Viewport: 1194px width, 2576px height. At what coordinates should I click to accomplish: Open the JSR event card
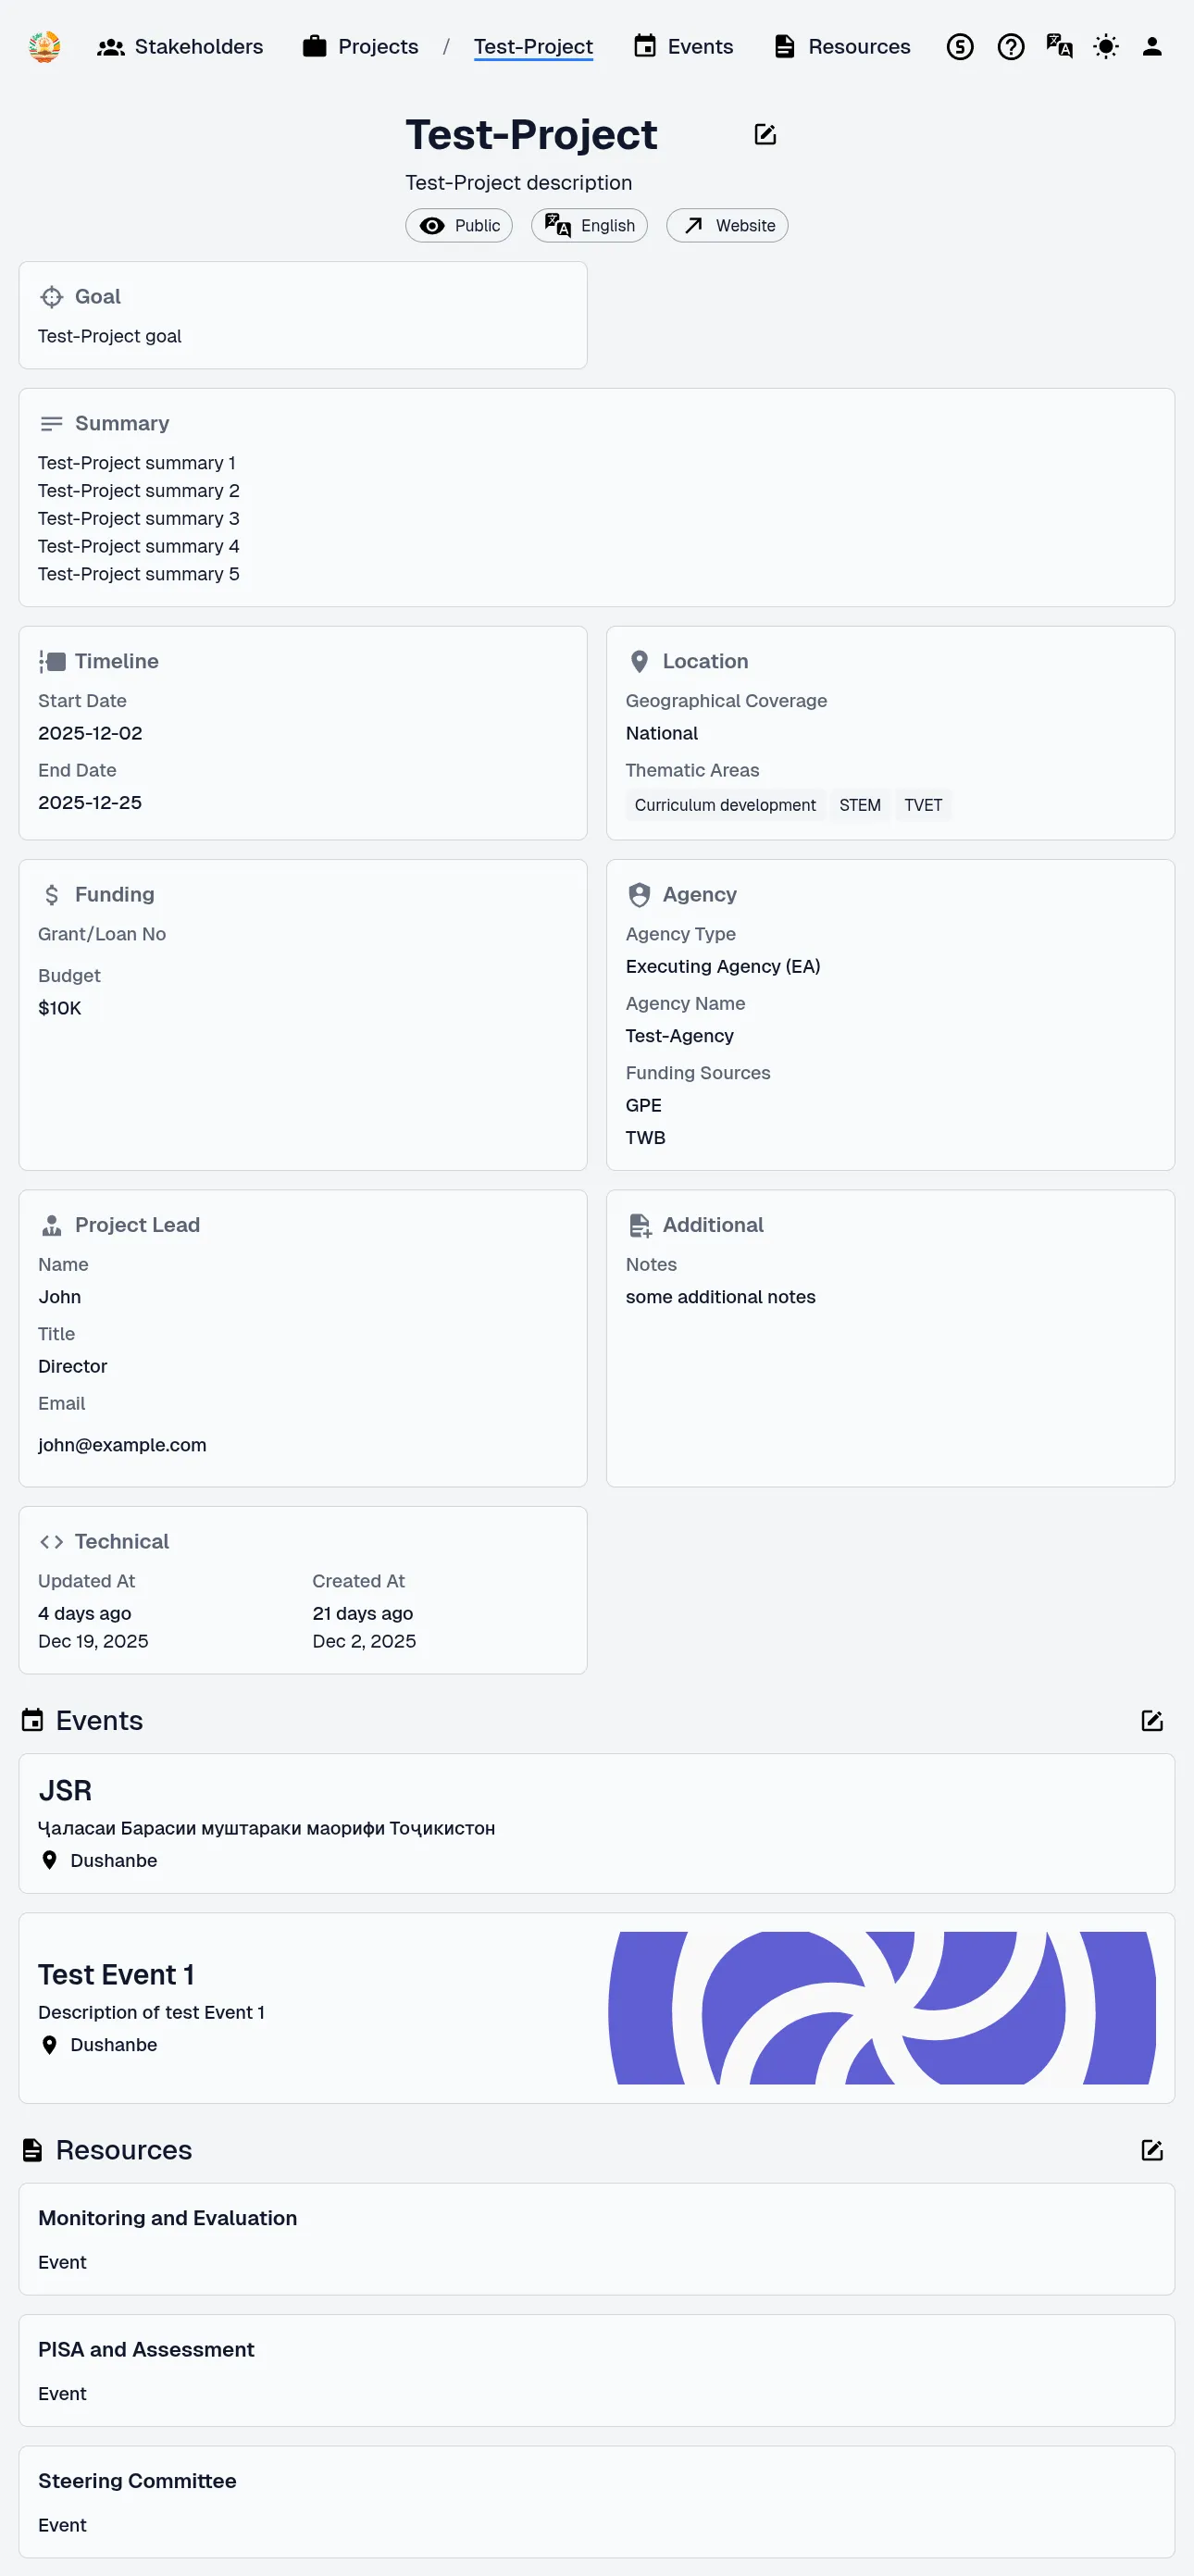596,1823
